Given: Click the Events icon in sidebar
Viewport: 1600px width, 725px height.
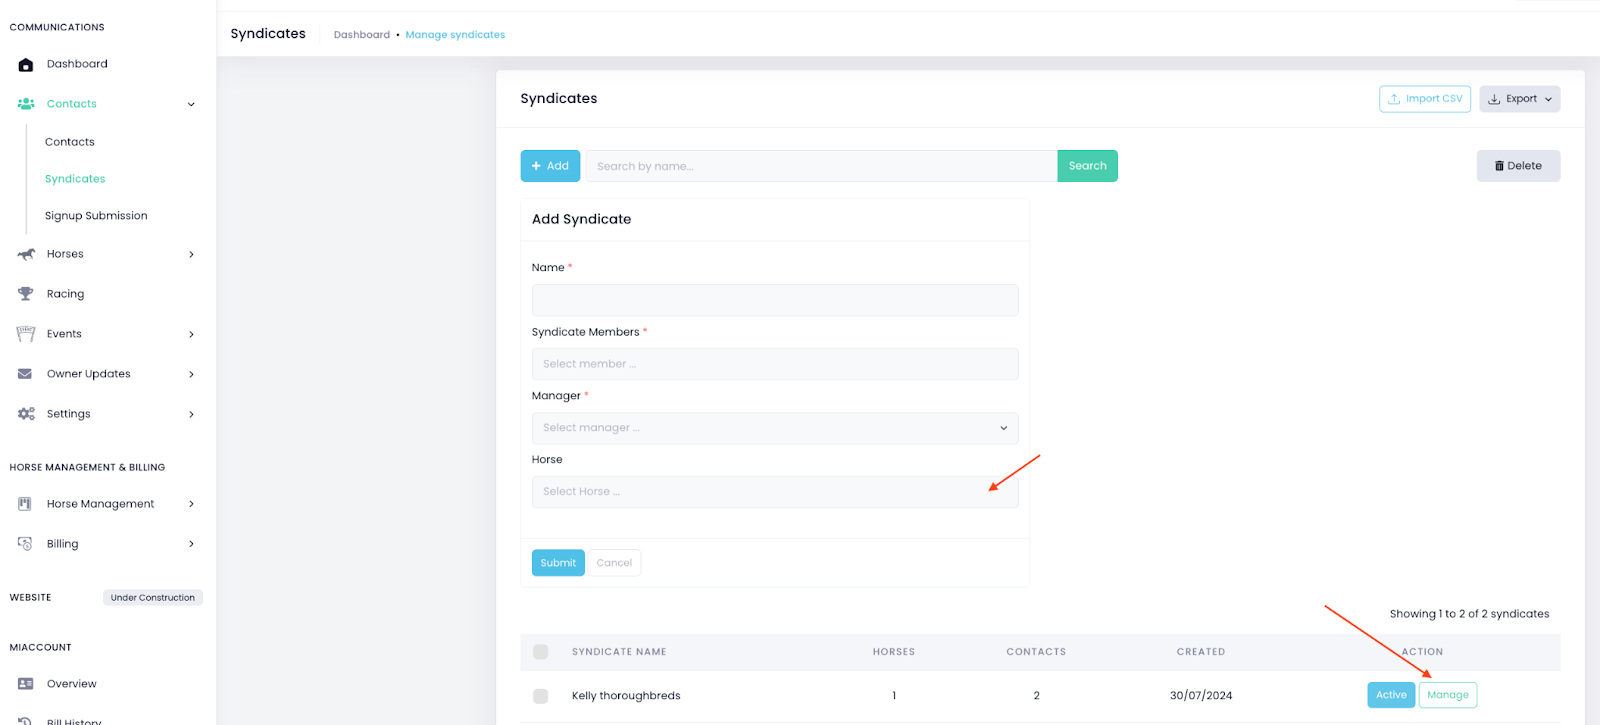Looking at the screenshot, I should [26, 334].
